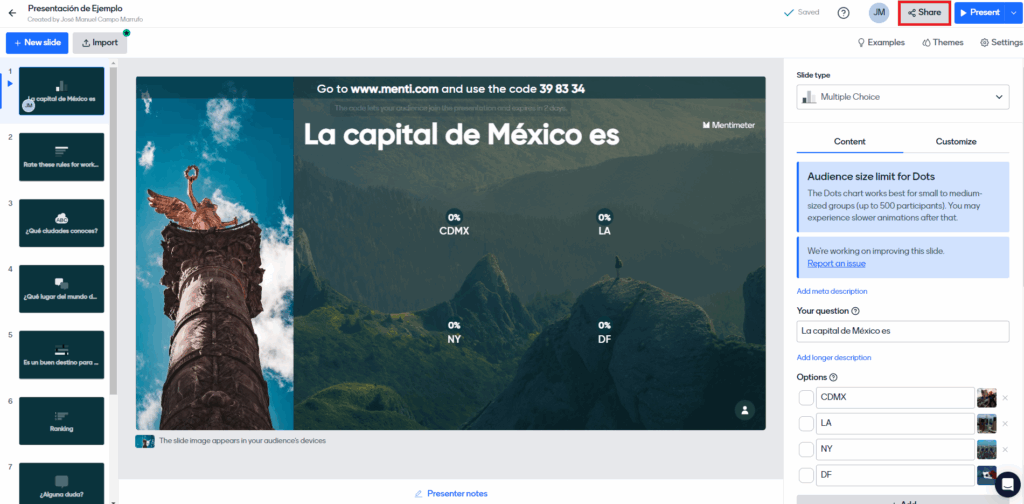Mark CDMX as the correct answer

pos(806,397)
